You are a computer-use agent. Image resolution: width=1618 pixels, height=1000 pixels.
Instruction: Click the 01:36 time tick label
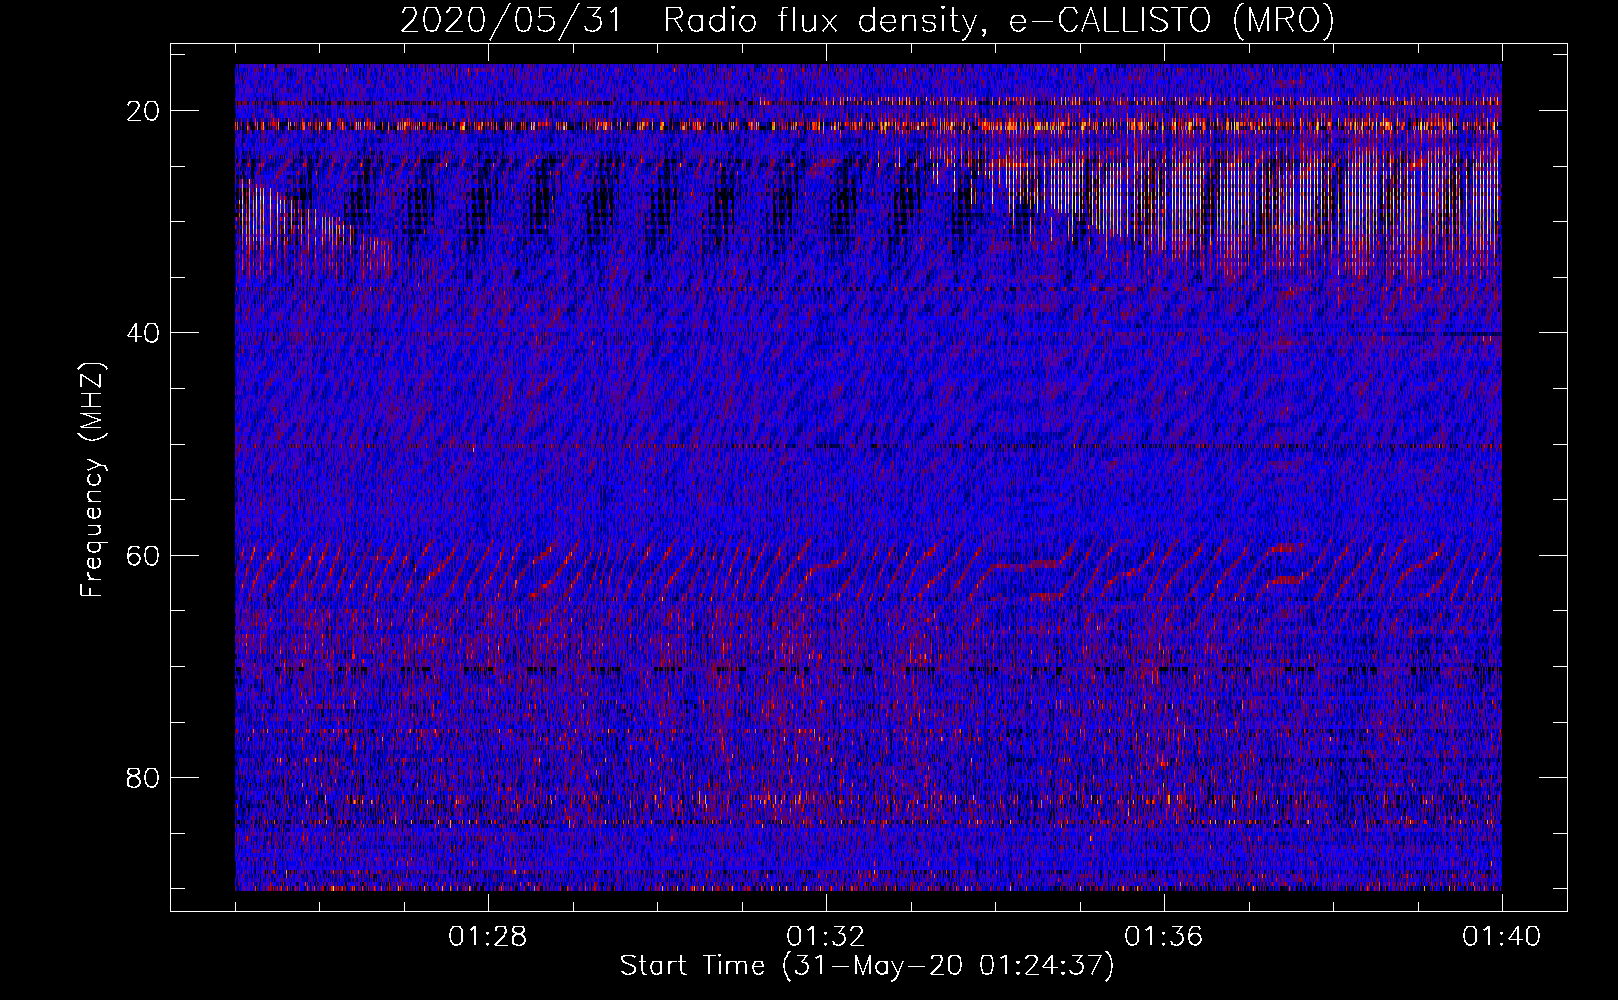[1164, 937]
